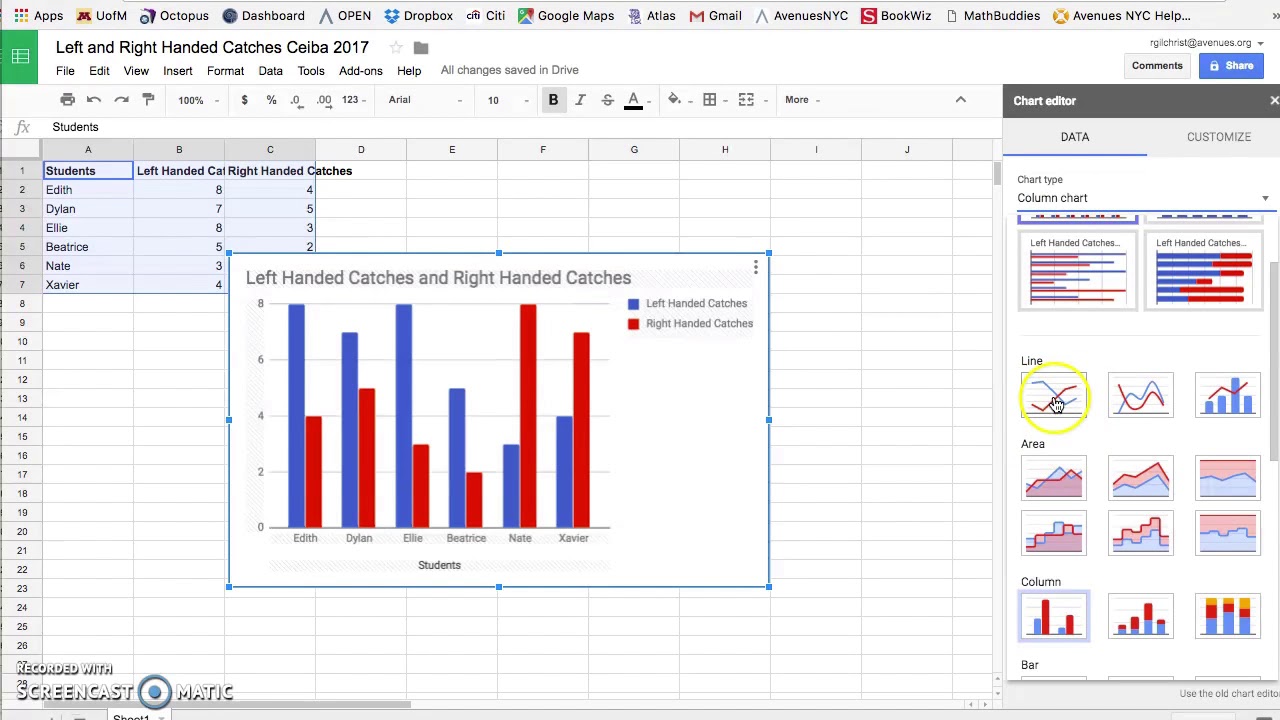Click the Use the old chart editor link
The height and width of the screenshot is (720, 1280).
(1228, 694)
